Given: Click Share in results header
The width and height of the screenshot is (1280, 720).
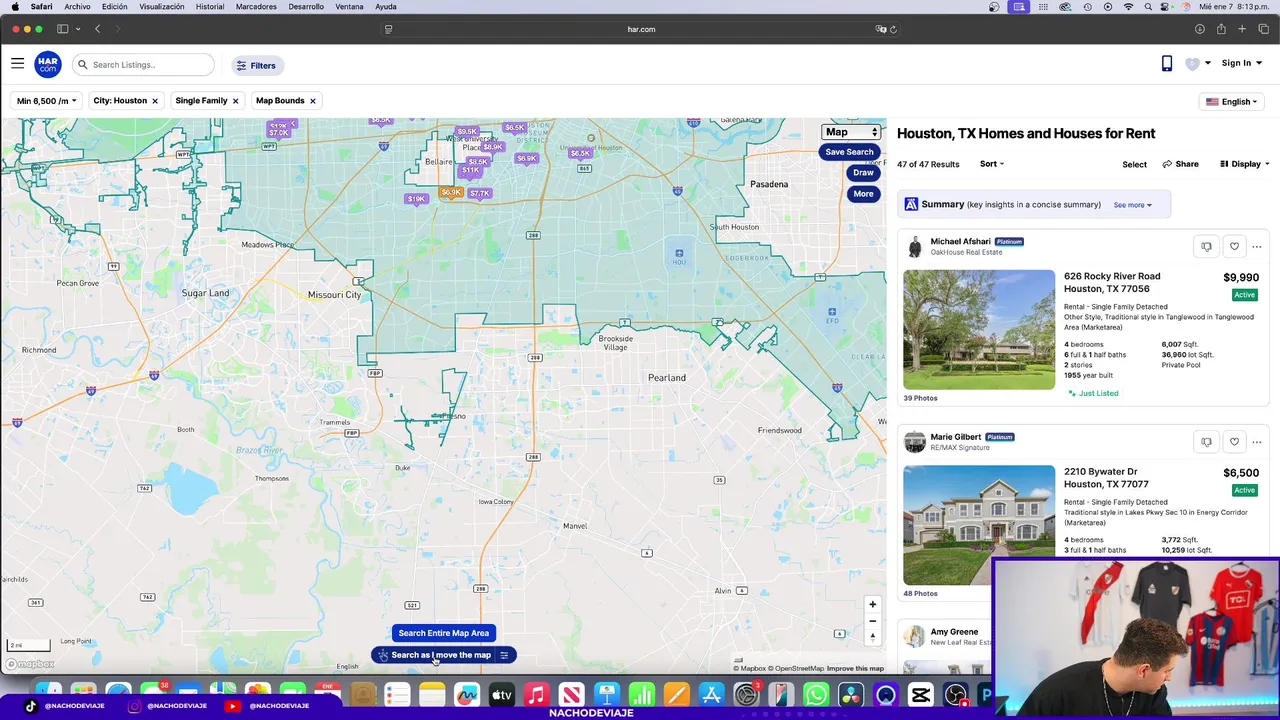Looking at the screenshot, I should coord(1180,164).
